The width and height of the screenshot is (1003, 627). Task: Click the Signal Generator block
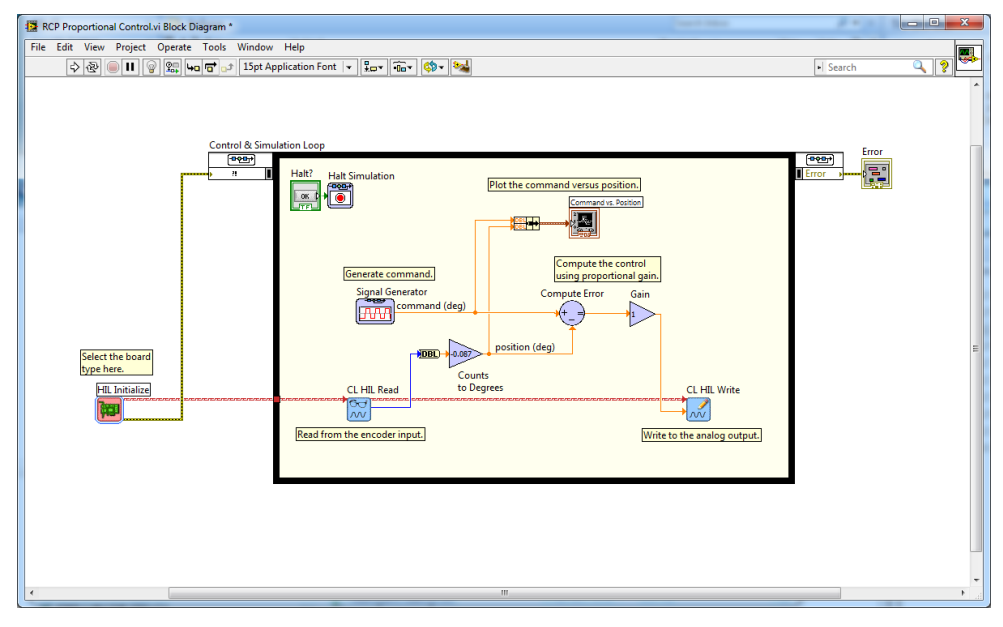pyautogui.click(x=376, y=312)
